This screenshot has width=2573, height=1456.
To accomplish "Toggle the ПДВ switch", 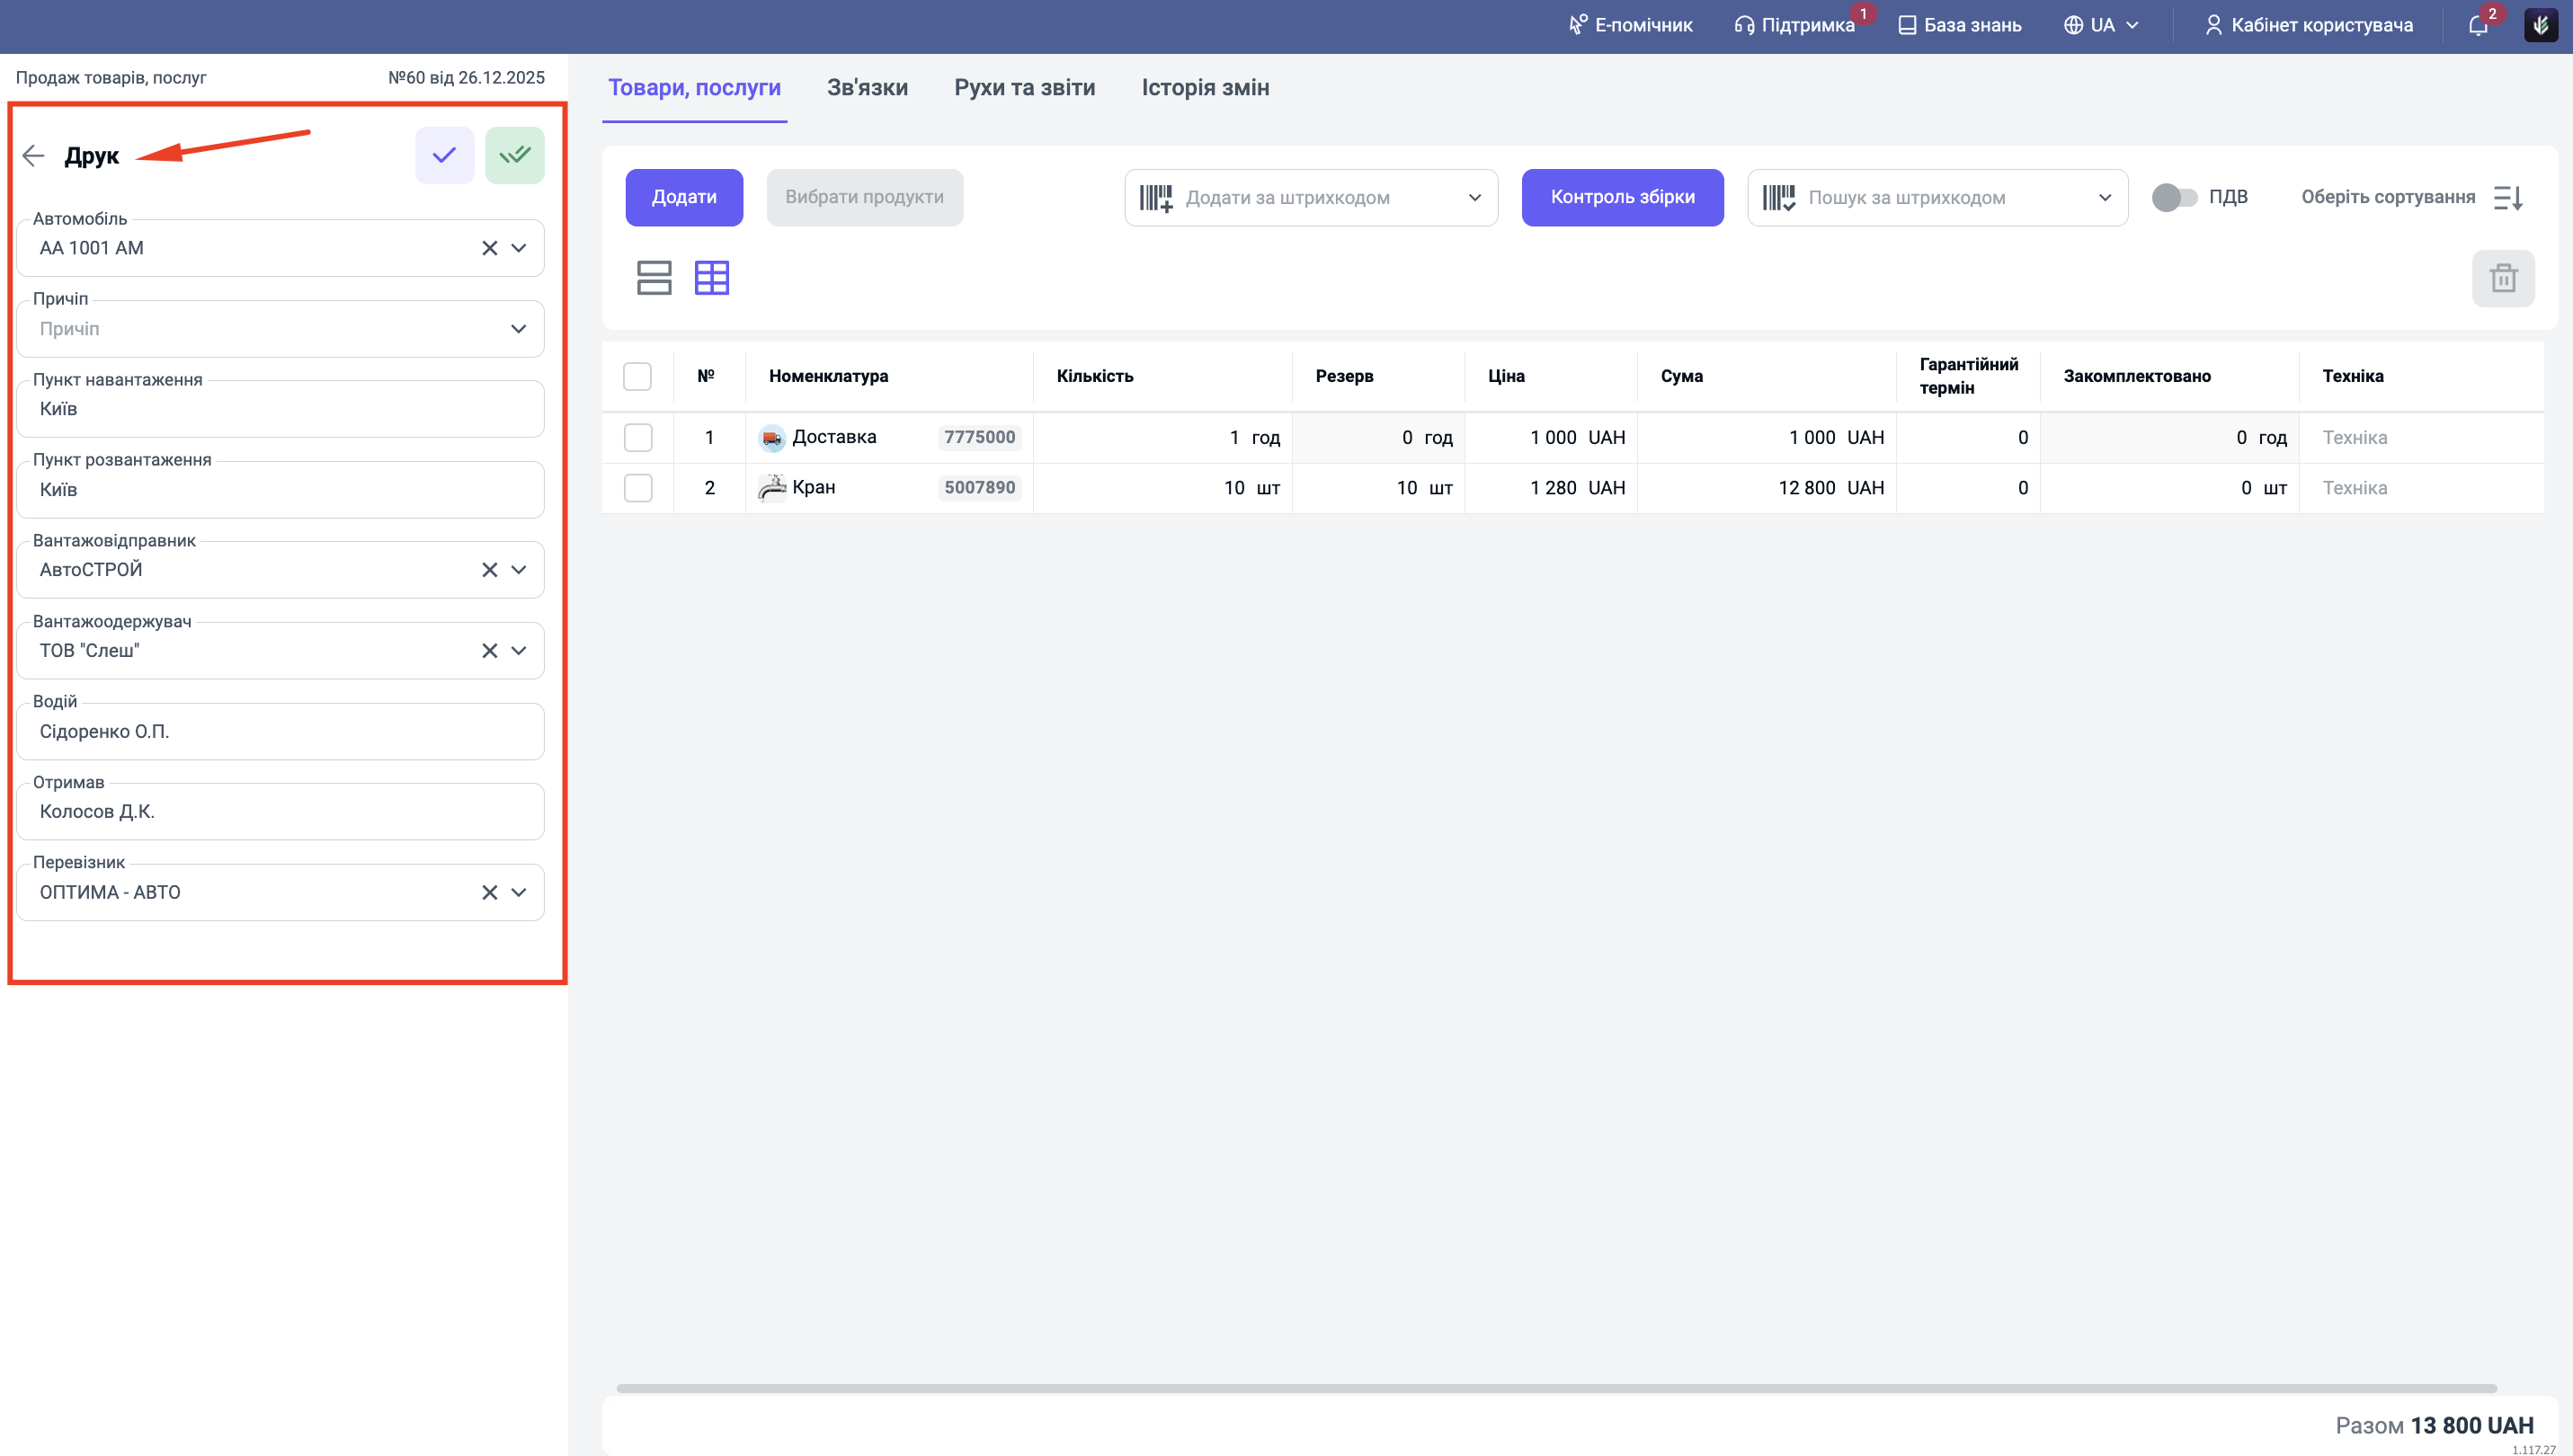I will point(2173,197).
